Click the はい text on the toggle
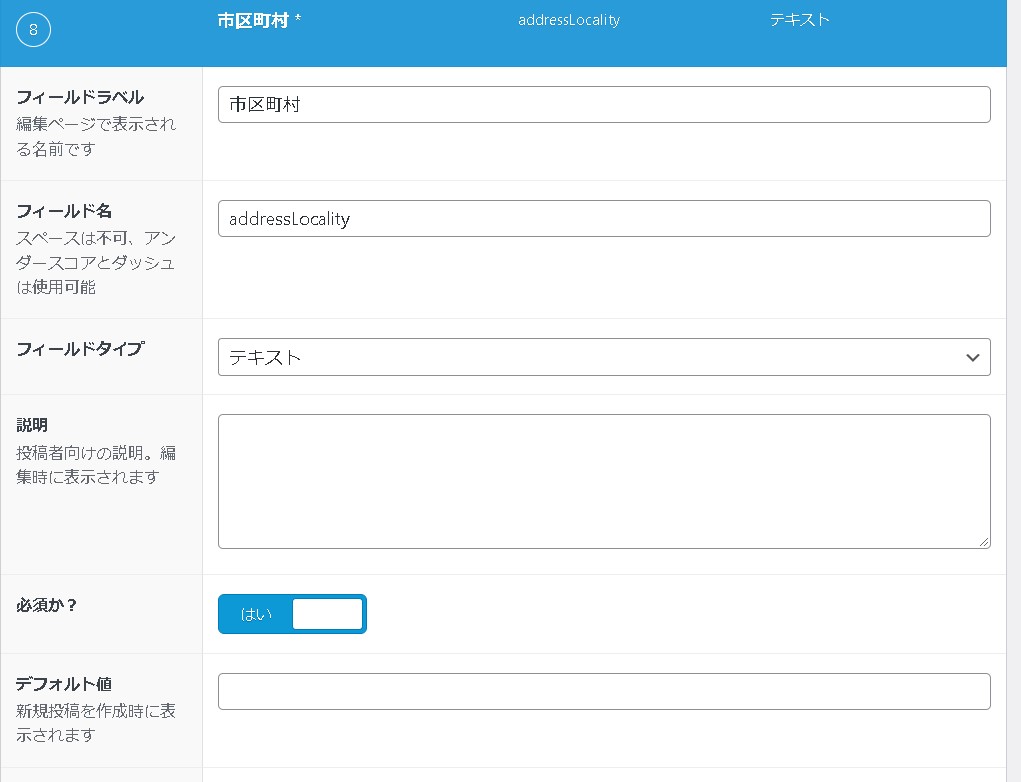1021x782 pixels. pos(256,614)
